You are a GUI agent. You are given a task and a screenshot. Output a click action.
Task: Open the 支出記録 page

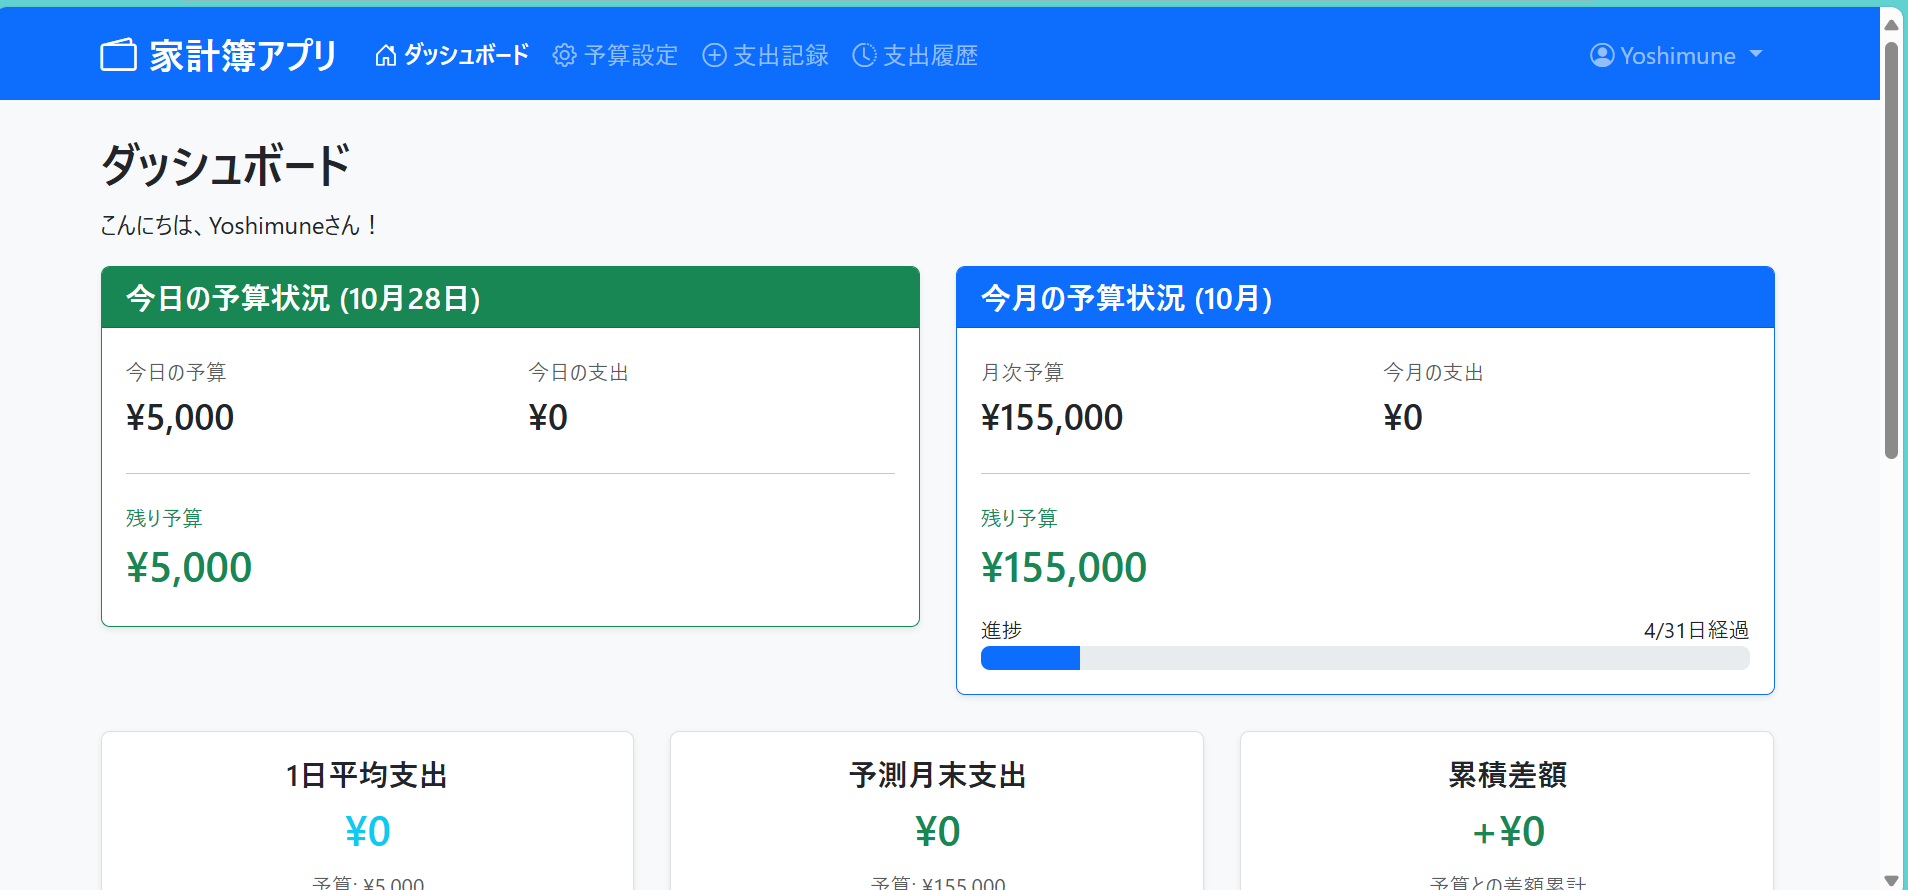coord(765,55)
